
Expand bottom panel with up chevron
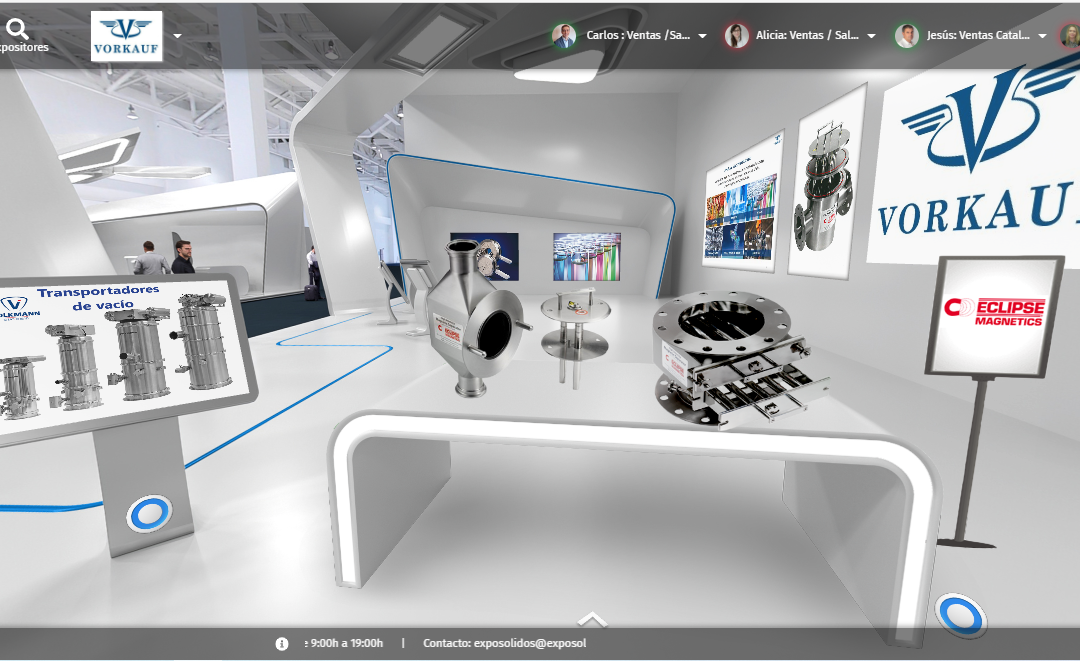(x=592, y=620)
